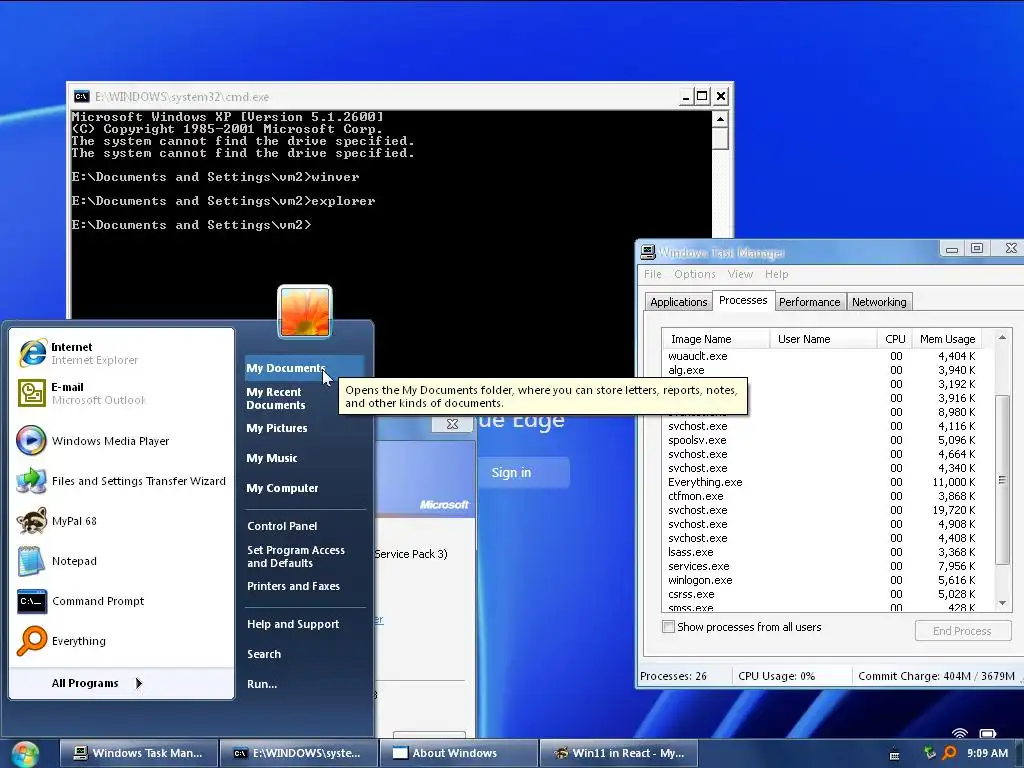
Task: Click Sign in button behind Start menu
Action: (x=524, y=472)
